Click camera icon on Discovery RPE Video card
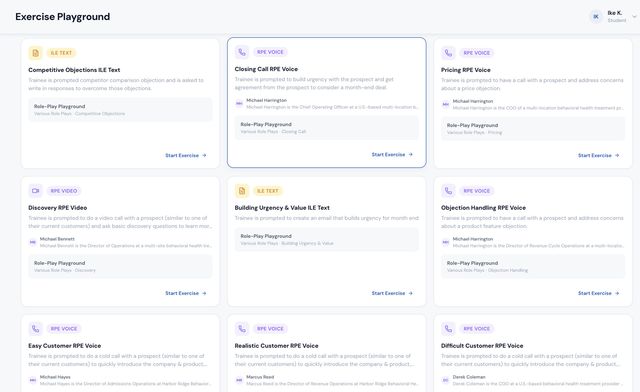640x392 pixels. (x=36, y=191)
